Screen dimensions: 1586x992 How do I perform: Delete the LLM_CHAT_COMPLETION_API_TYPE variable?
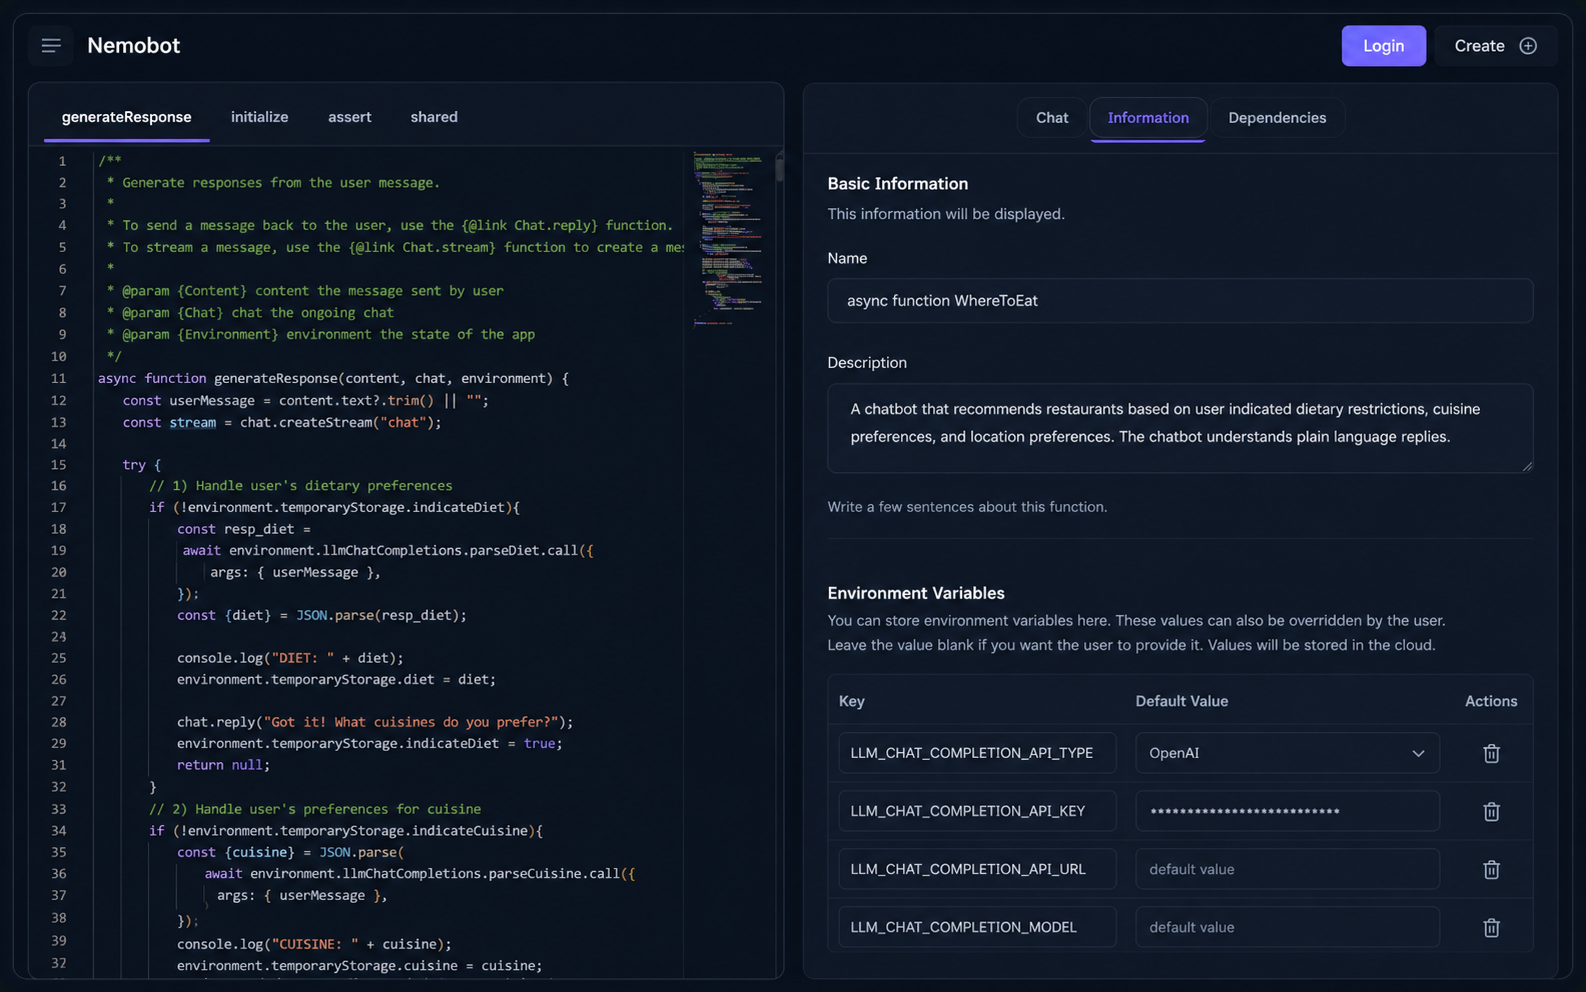pyautogui.click(x=1491, y=753)
